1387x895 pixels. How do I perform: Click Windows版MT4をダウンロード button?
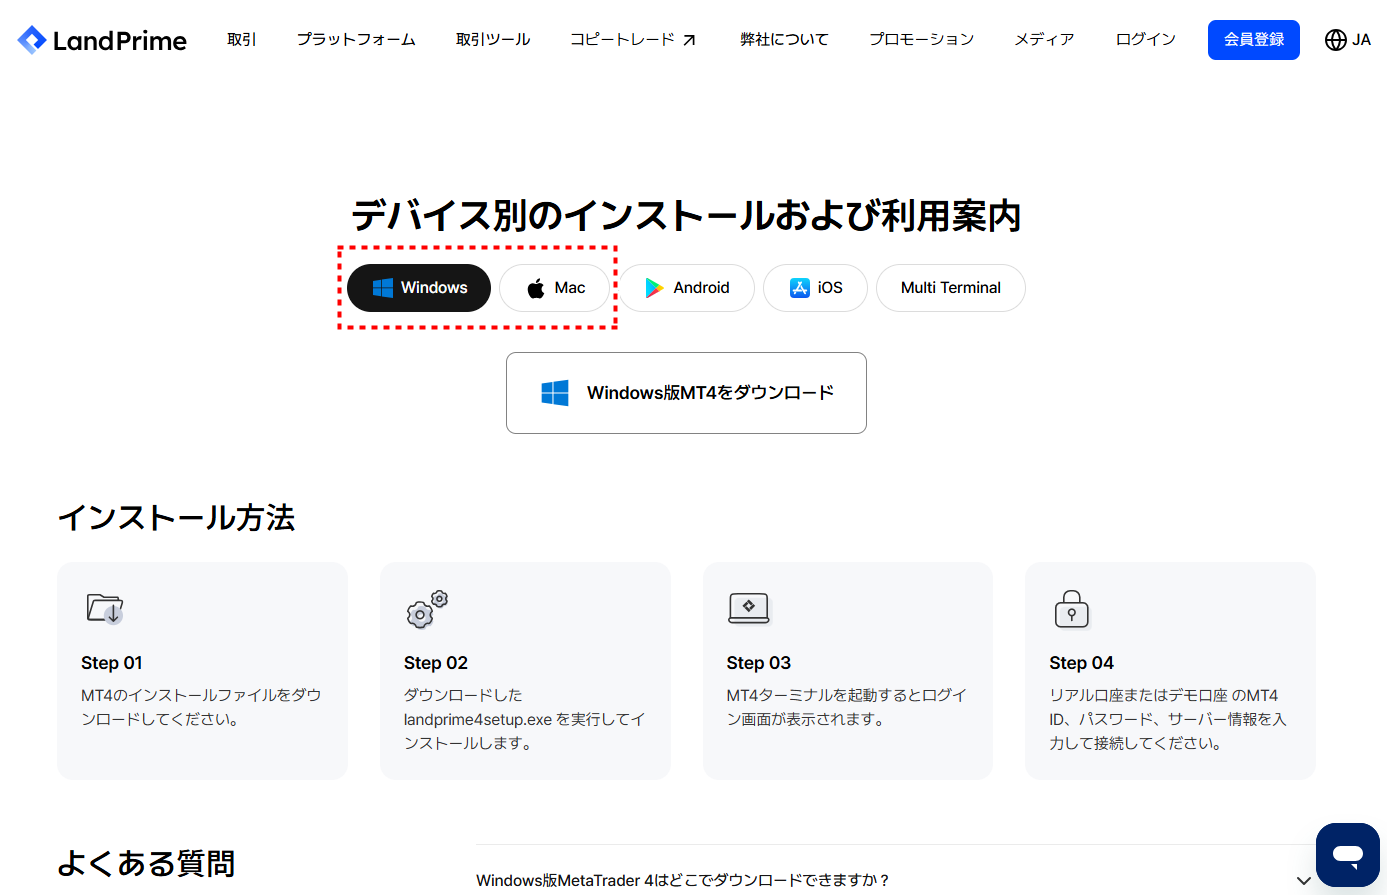686,393
